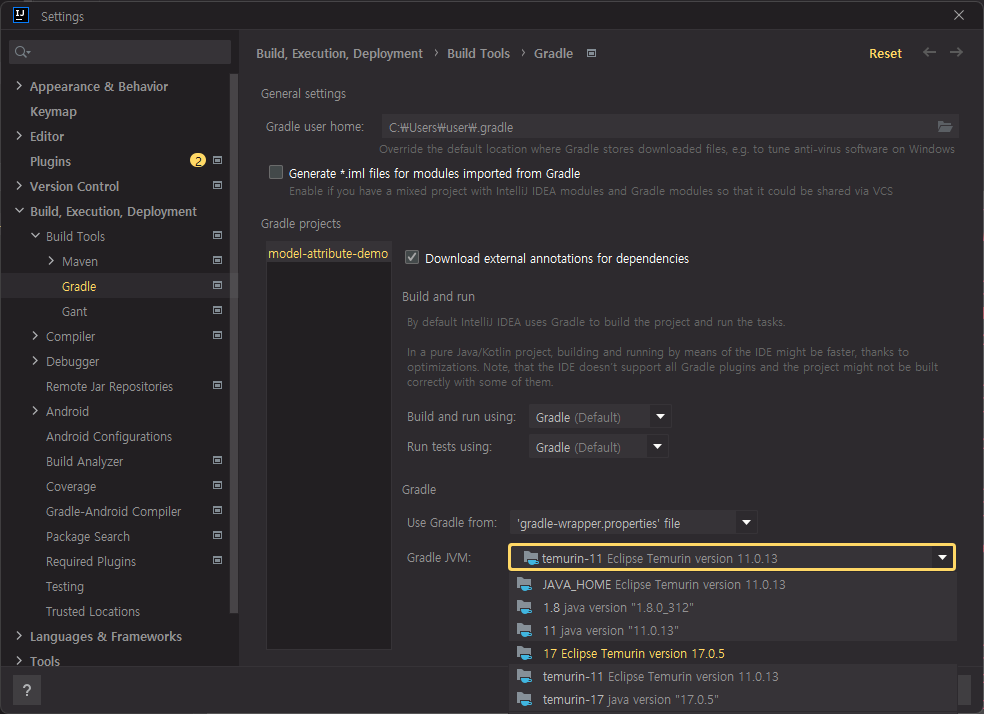Open the Trusted Locations settings page
This screenshot has width=984, height=714.
coord(93,611)
